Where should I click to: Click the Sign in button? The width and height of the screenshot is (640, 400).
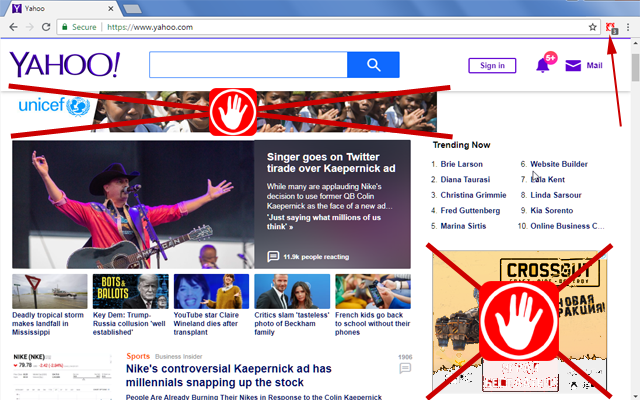[492, 65]
